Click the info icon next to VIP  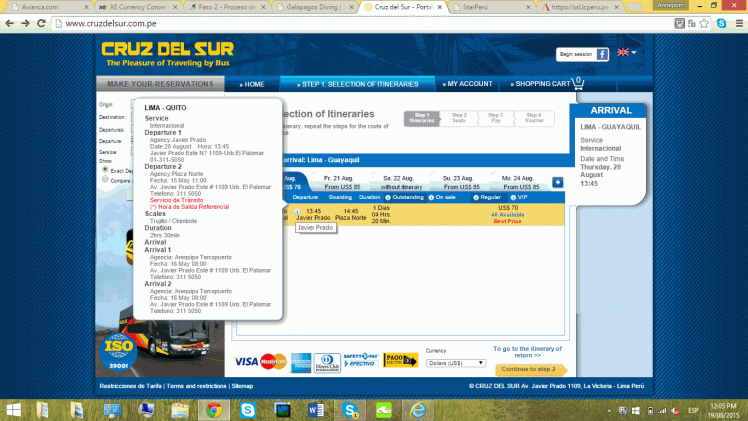(x=513, y=197)
